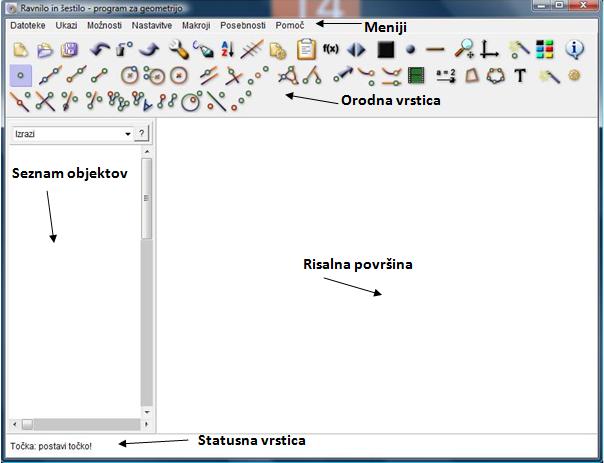Select the text tool marked T
Image resolution: width=604 pixels, height=463 pixels.
click(x=520, y=74)
